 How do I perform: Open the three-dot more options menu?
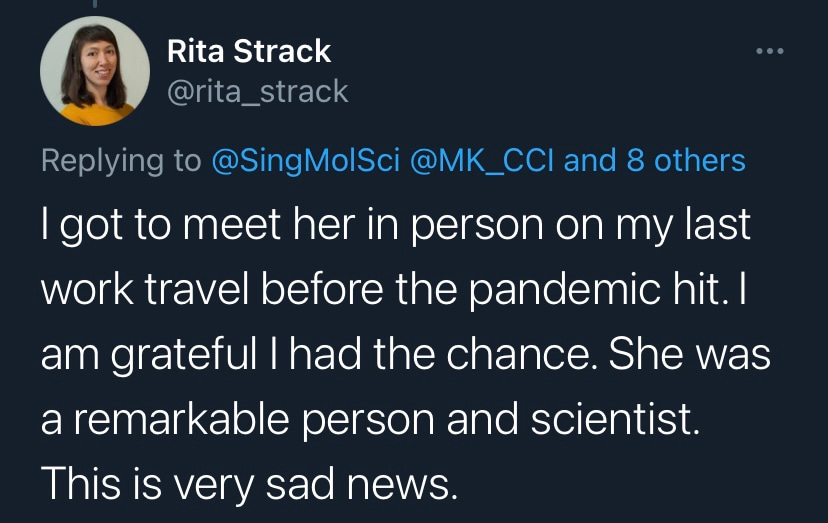[x=768, y=50]
